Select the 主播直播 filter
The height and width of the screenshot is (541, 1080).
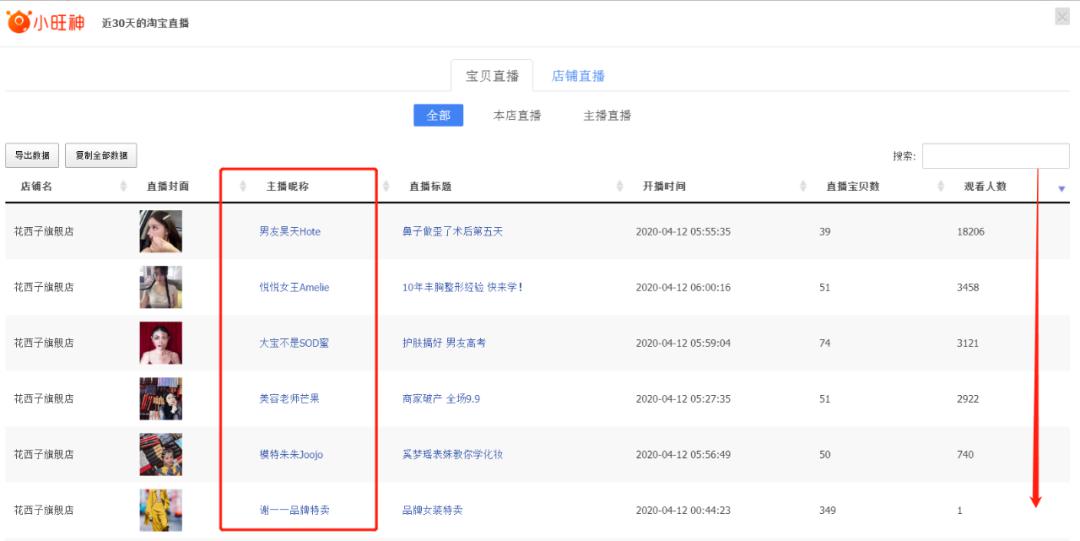click(607, 115)
